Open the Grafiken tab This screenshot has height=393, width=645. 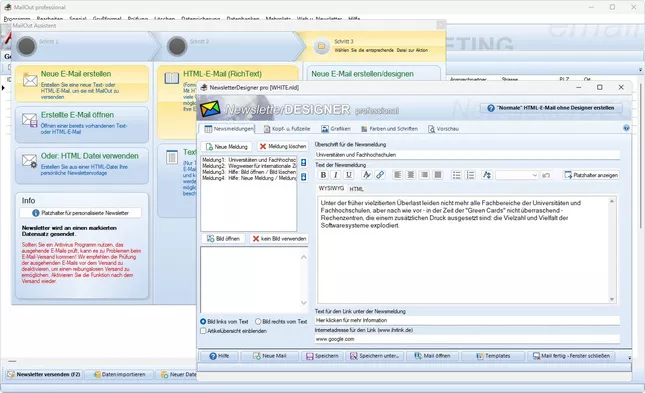click(336, 129)
